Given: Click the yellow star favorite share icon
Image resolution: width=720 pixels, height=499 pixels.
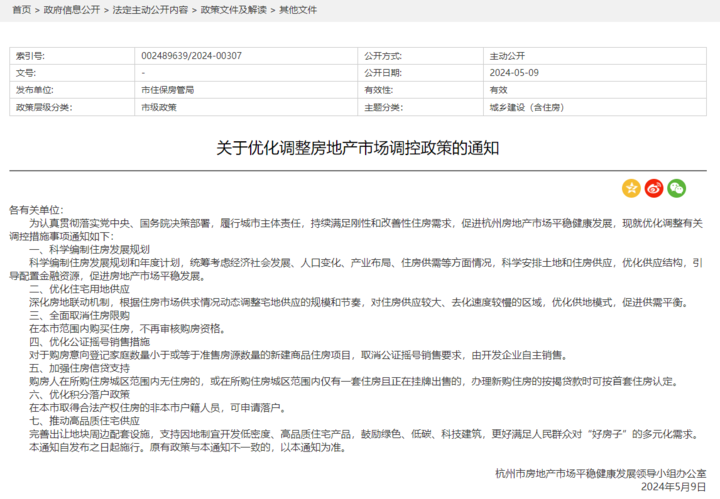Looking at the screenshot, I should click(631, 188).
